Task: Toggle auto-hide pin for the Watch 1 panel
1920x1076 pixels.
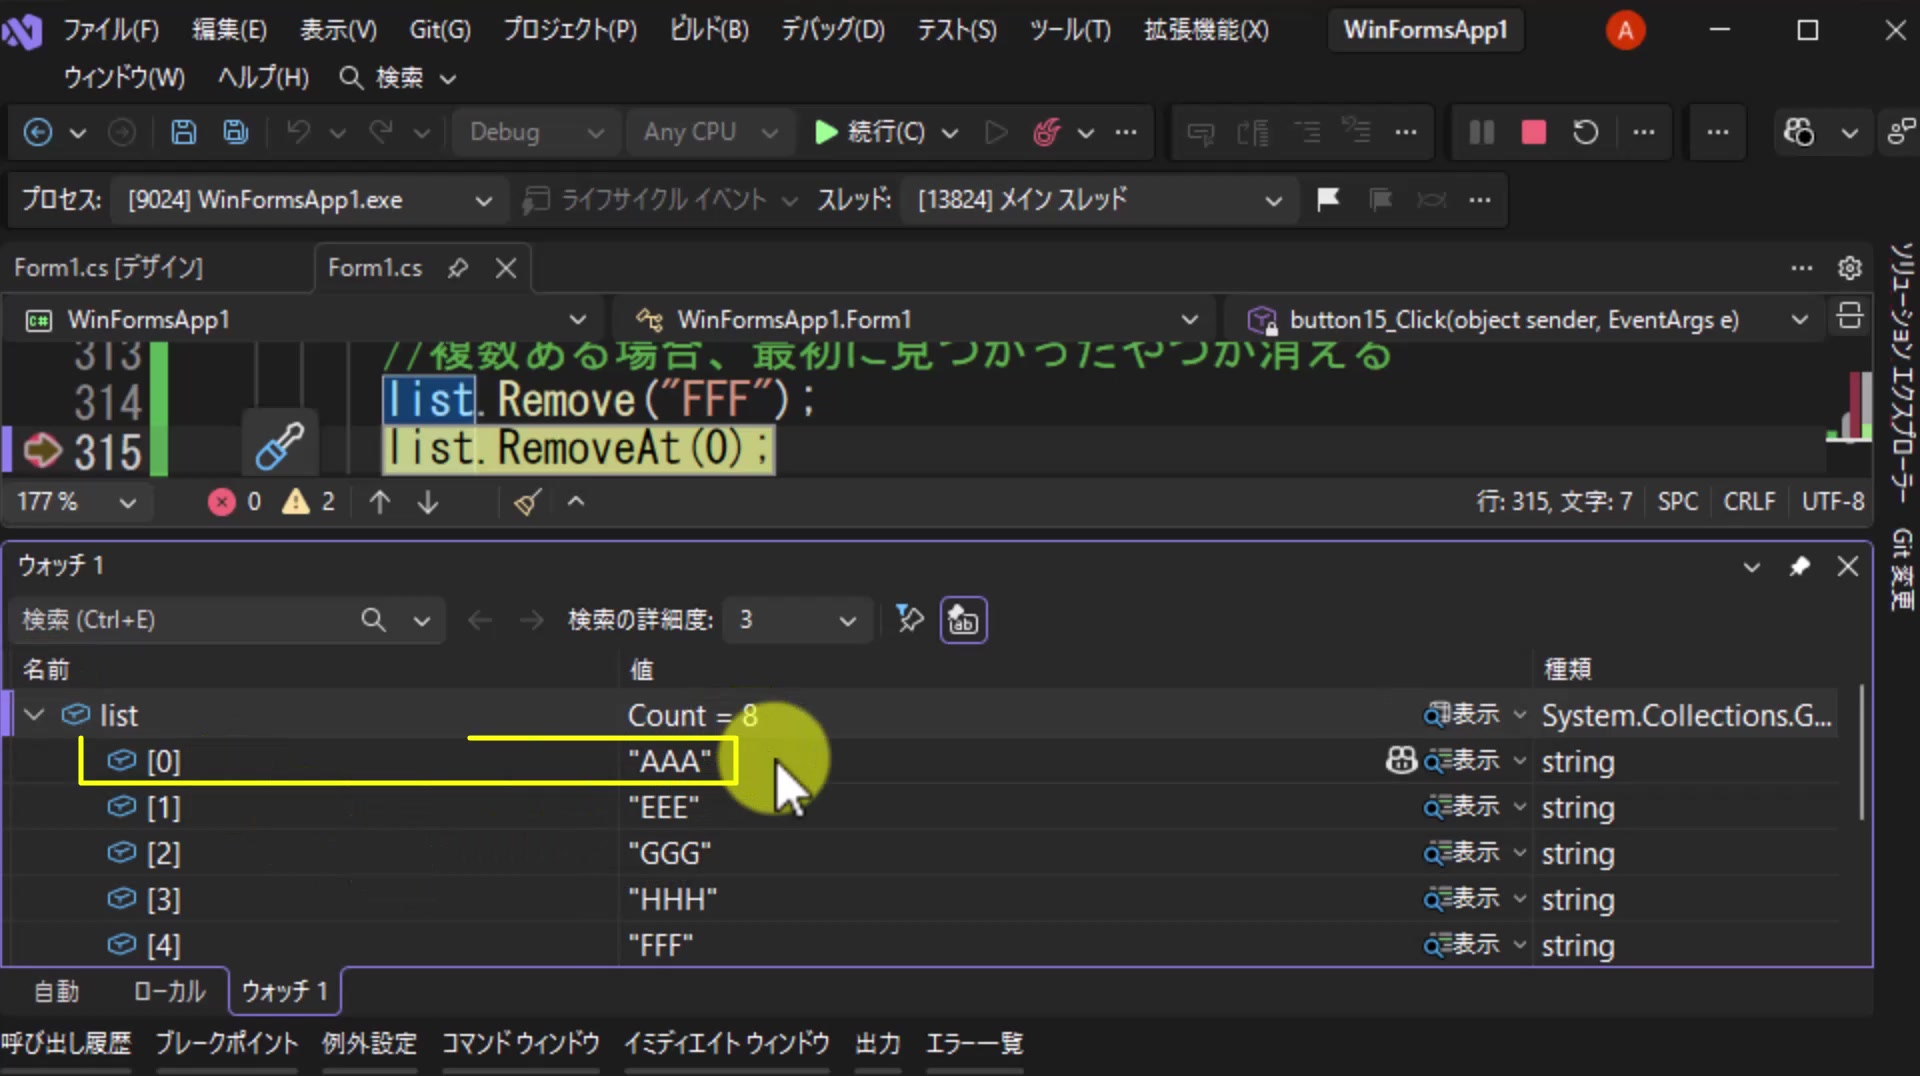Action: [1799, 566]
